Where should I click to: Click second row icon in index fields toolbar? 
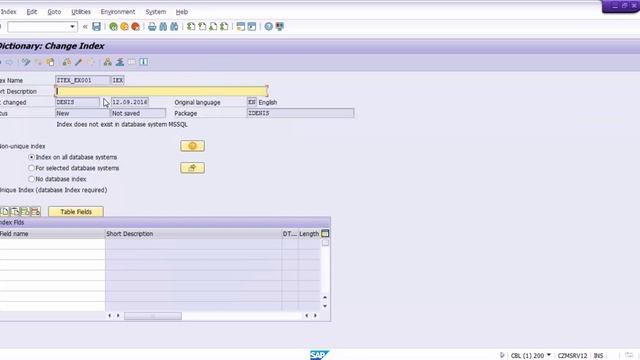click(15, 212)
